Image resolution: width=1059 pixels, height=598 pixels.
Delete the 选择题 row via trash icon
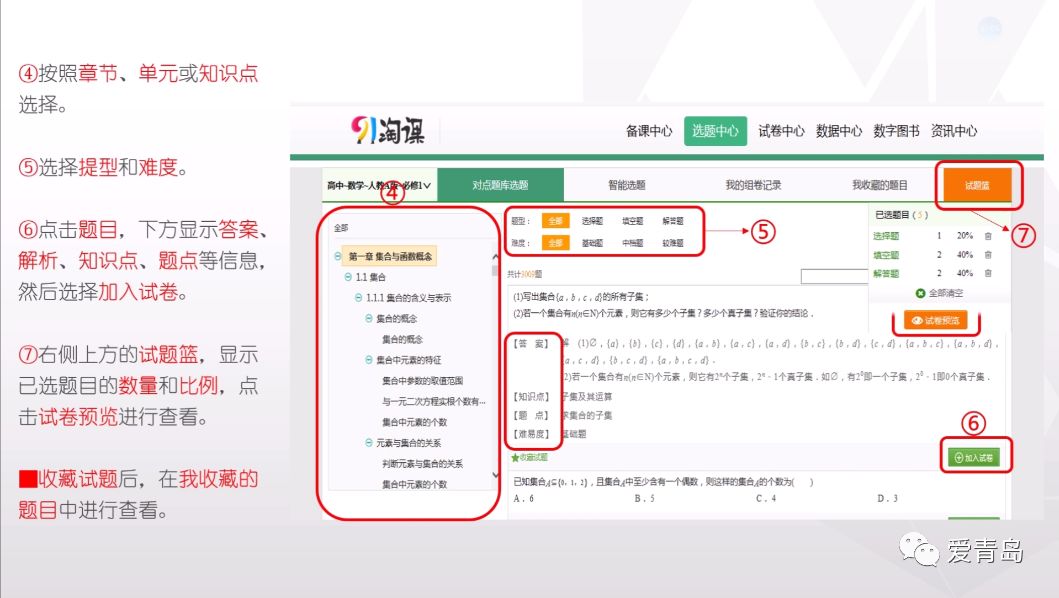(x=988, y=236)
